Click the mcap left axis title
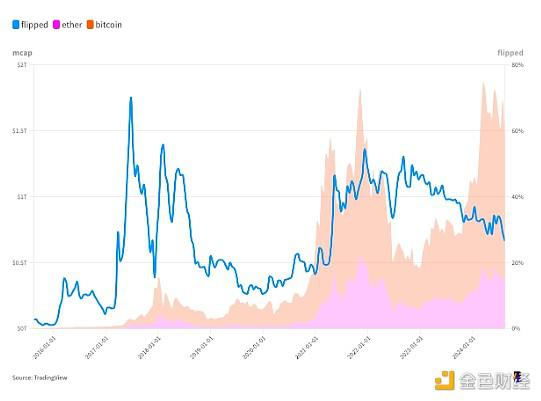Screen dimensions: 541x401 22,53
